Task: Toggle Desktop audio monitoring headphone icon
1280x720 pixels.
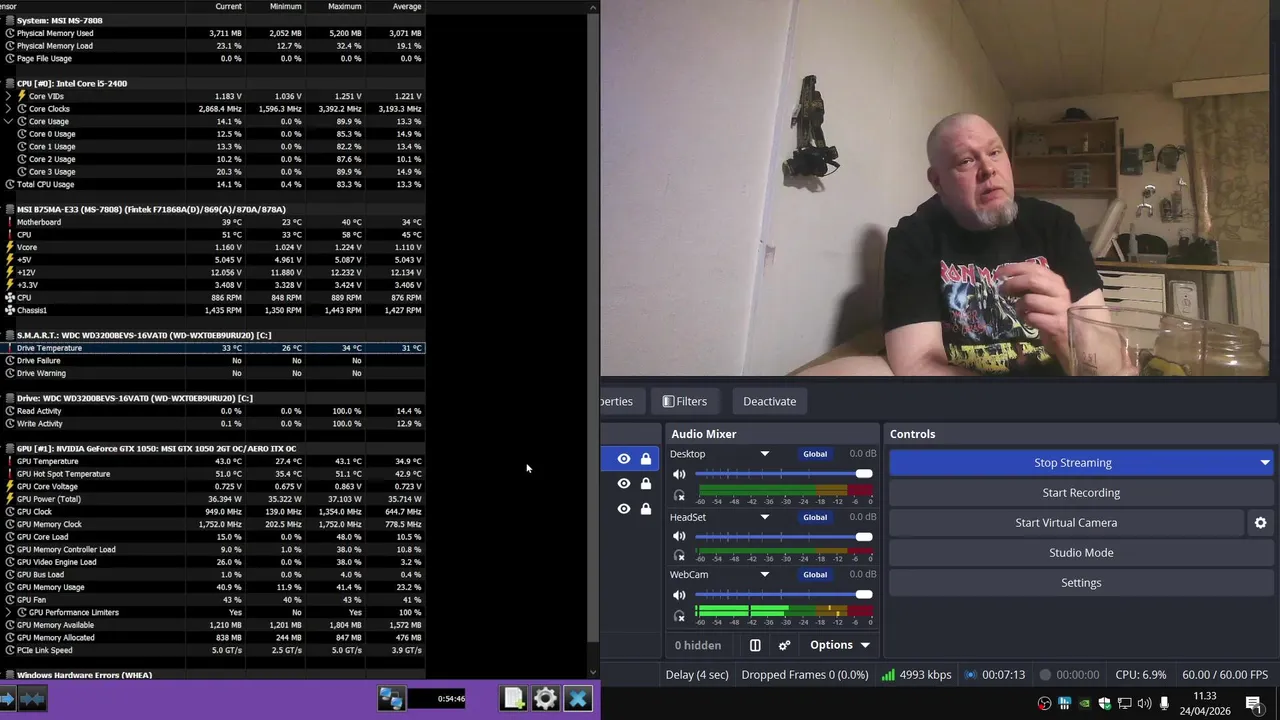Action: click(x=679, y=495)
